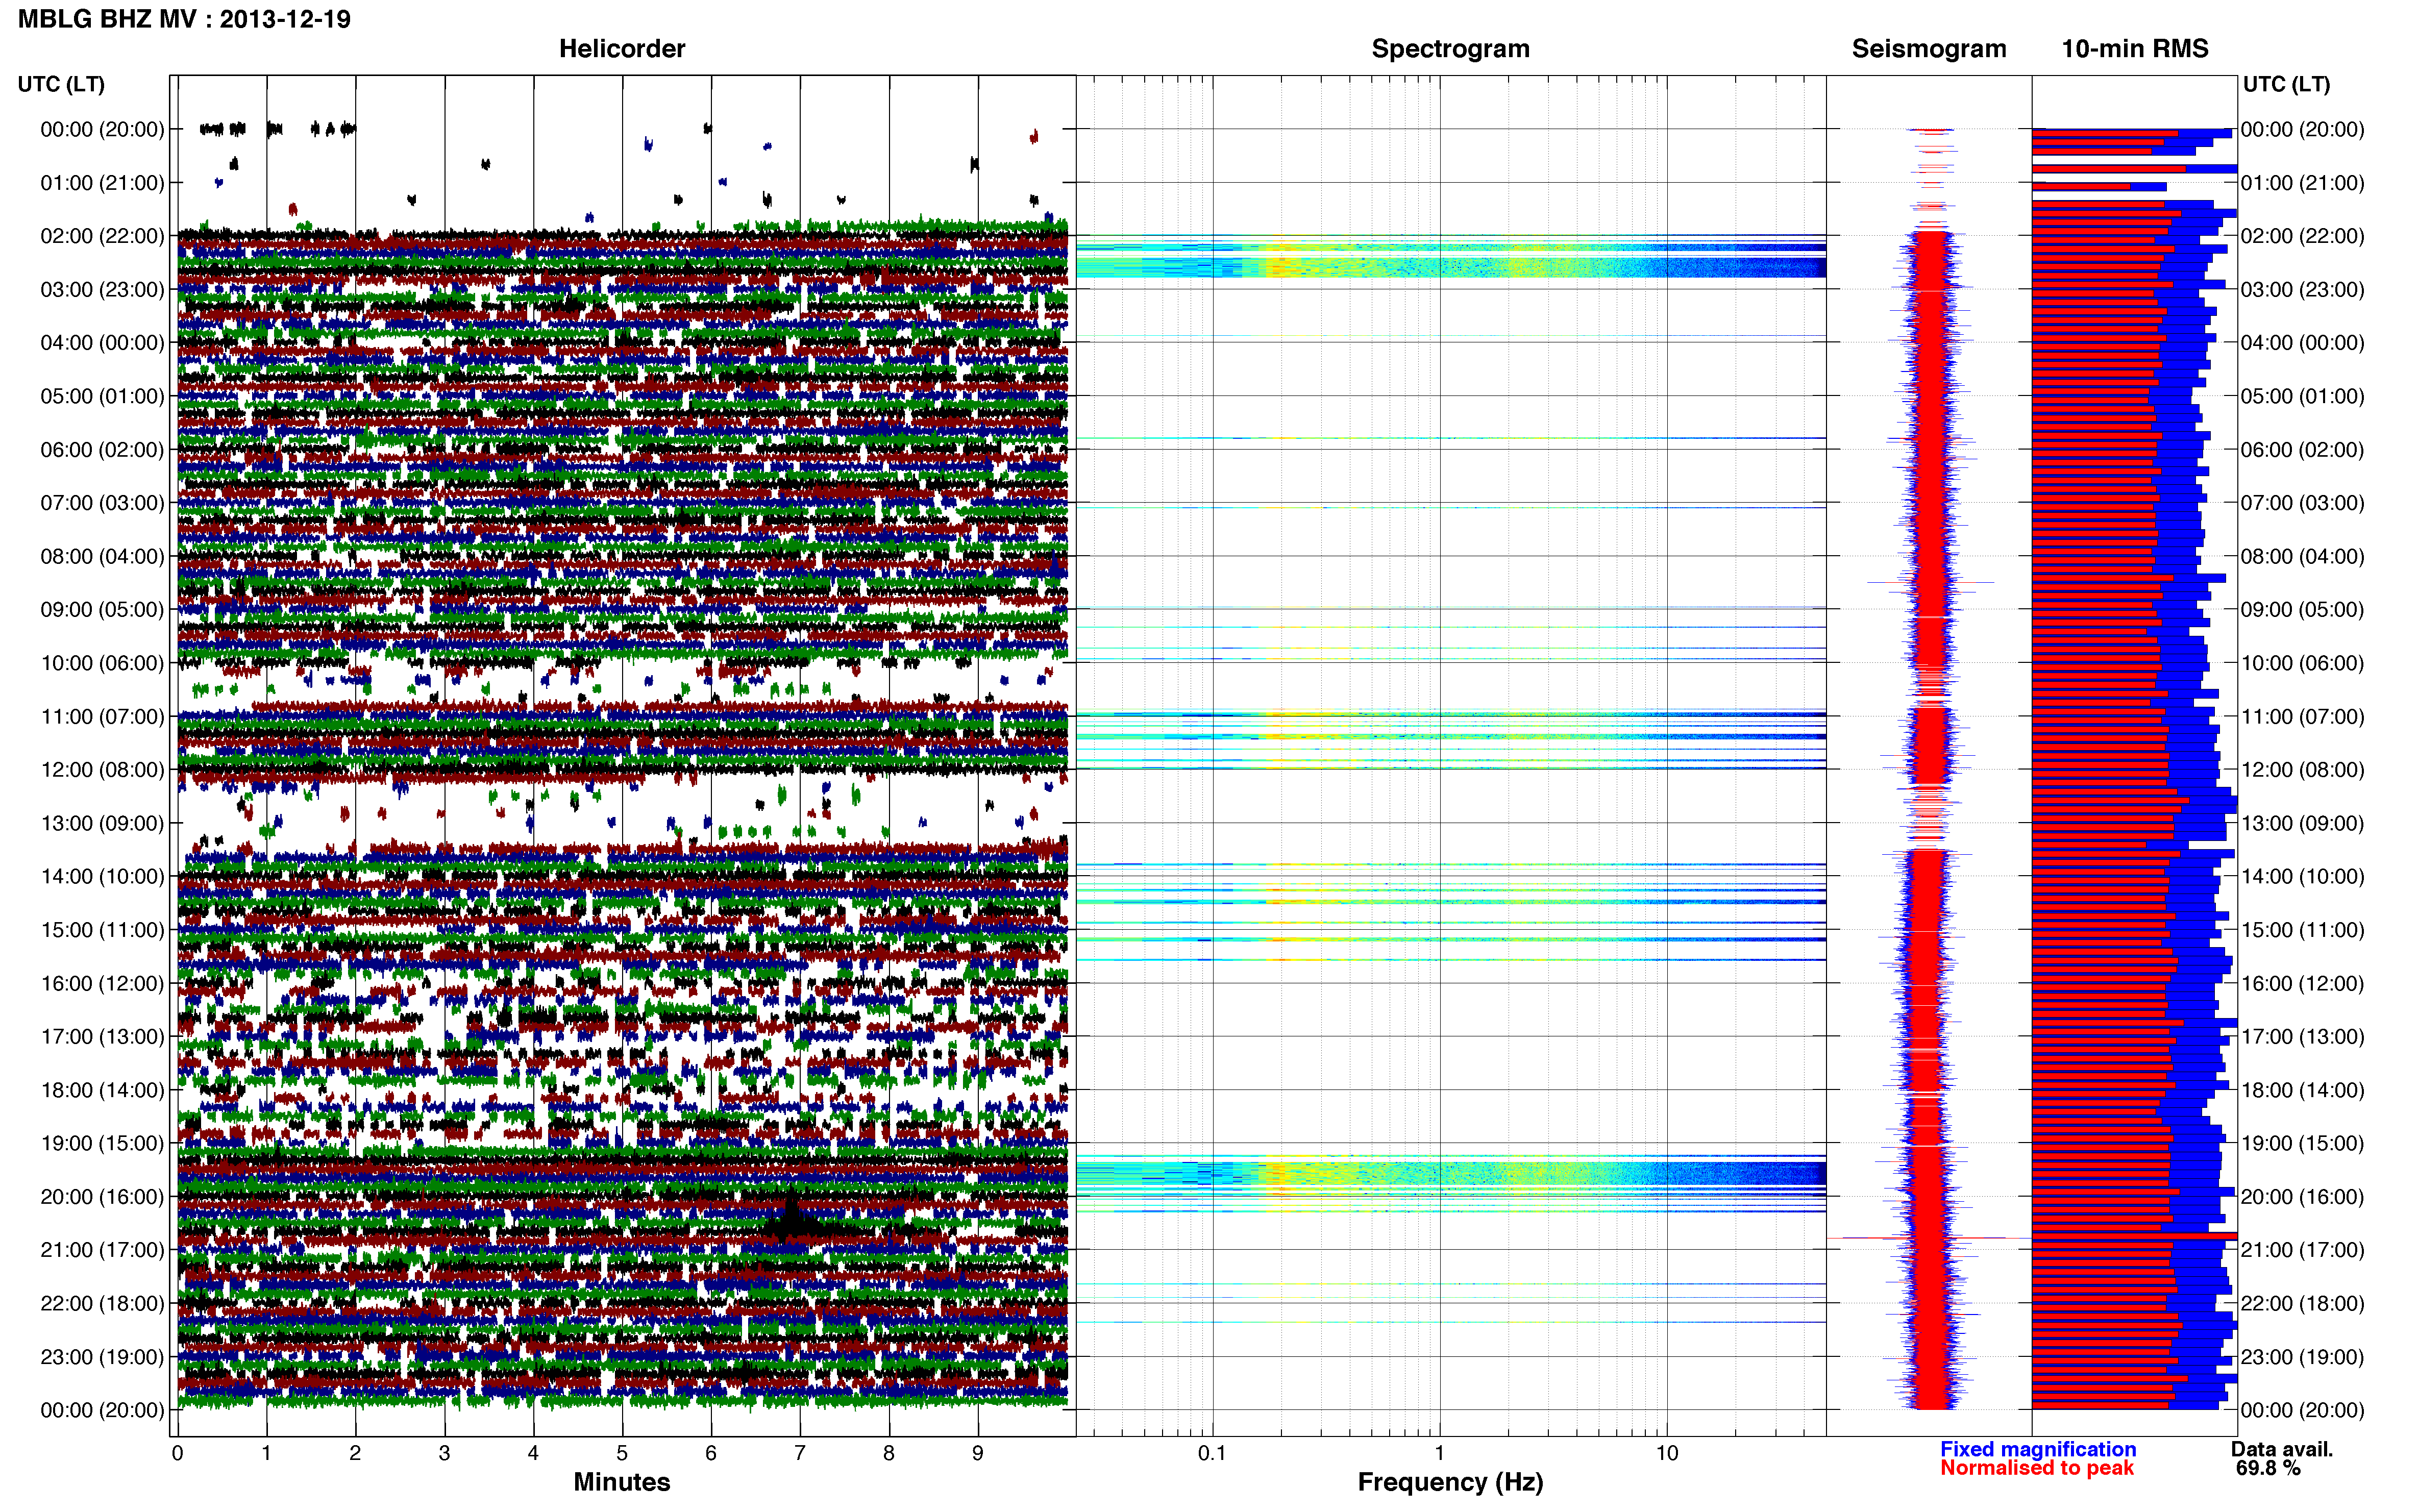Pick '18:00 (14:00)' on the RMS time axis
This screenshot has height=1512, width=2419.
pos(2302,1090)
